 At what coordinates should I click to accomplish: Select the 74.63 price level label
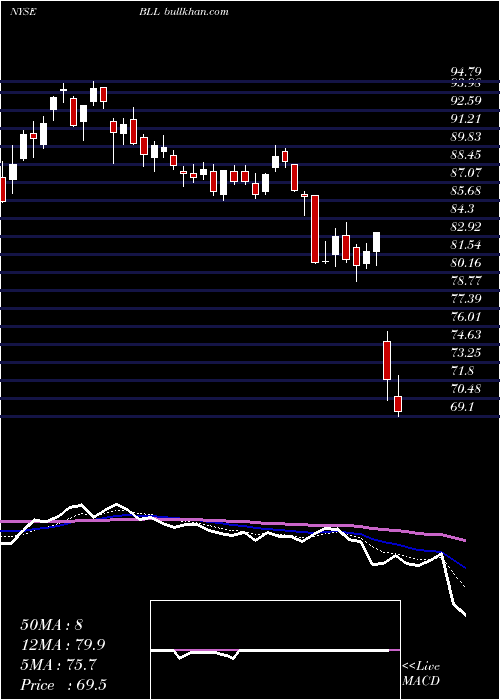pos(465,335)
